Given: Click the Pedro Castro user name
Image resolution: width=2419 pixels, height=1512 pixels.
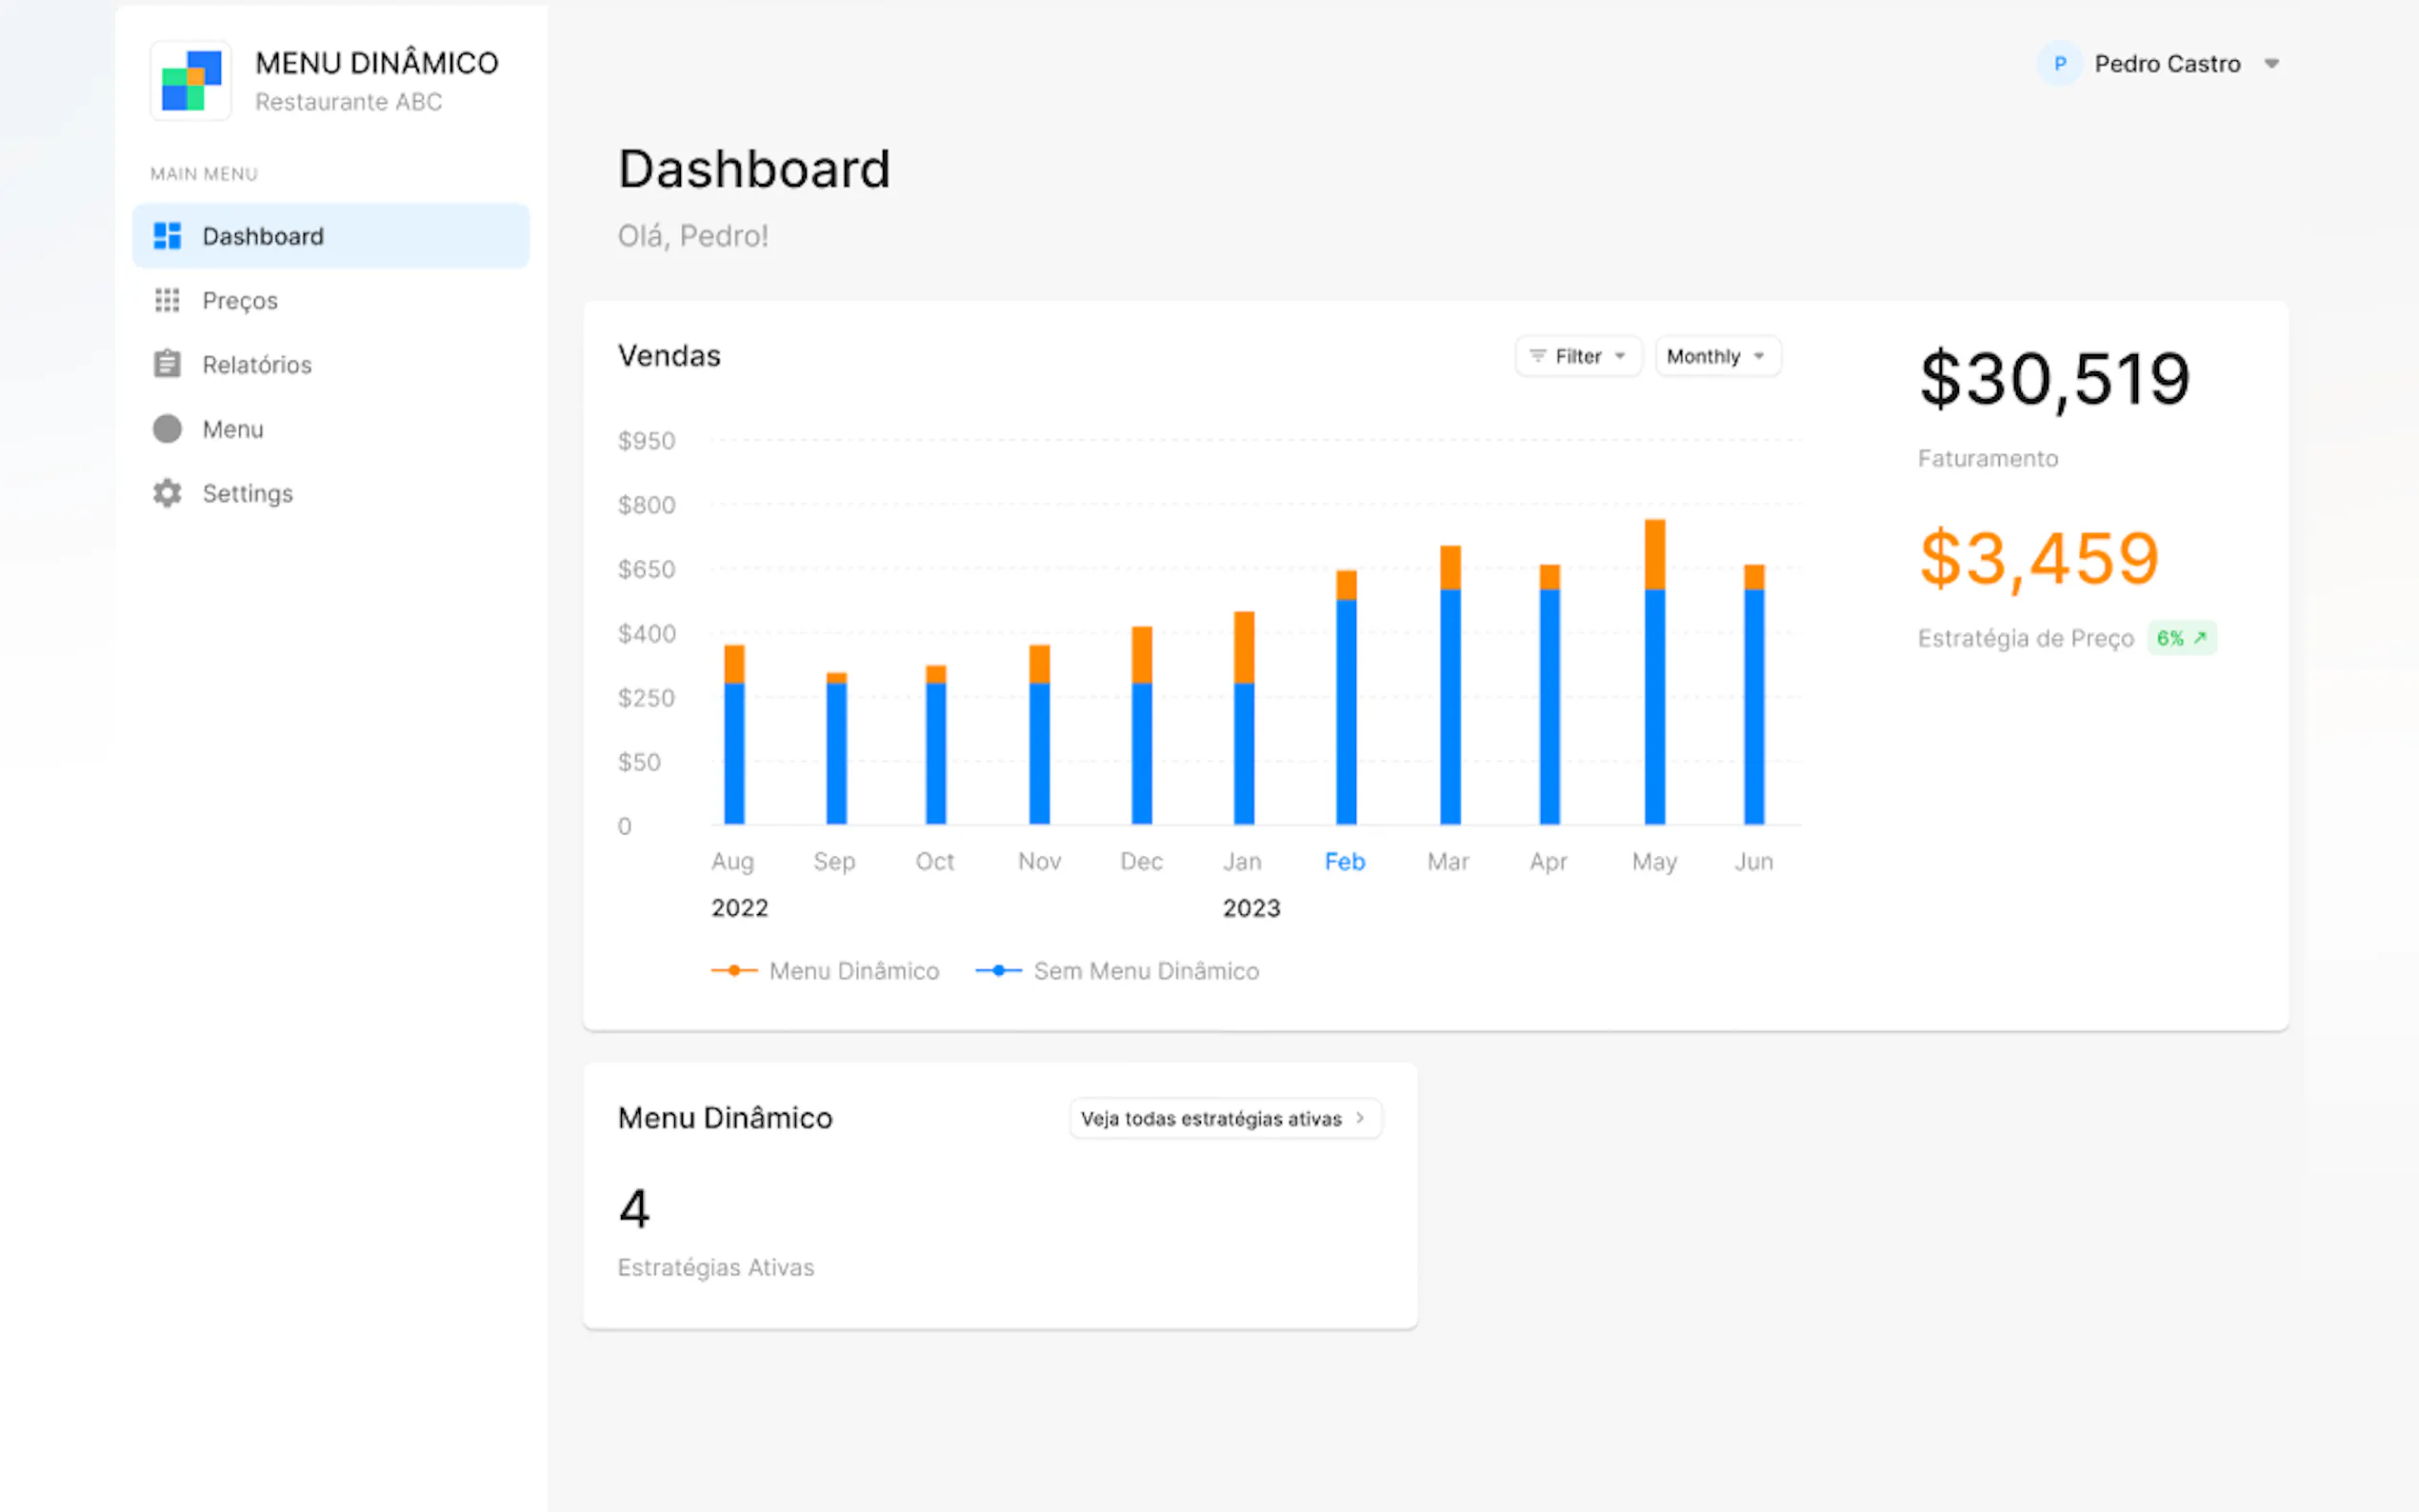Looking at the screenshot, I should coord(2167,64).
